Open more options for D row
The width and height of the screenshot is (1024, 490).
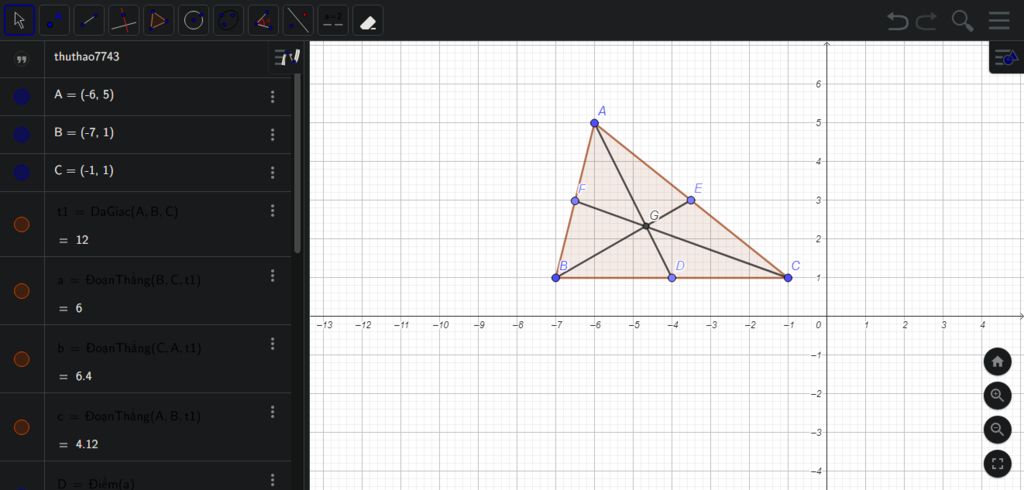click(x=272, y=480)
